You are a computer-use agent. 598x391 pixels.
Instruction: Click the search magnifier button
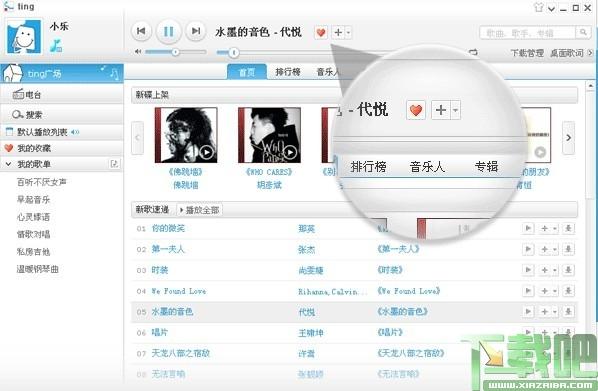(583, 33)
